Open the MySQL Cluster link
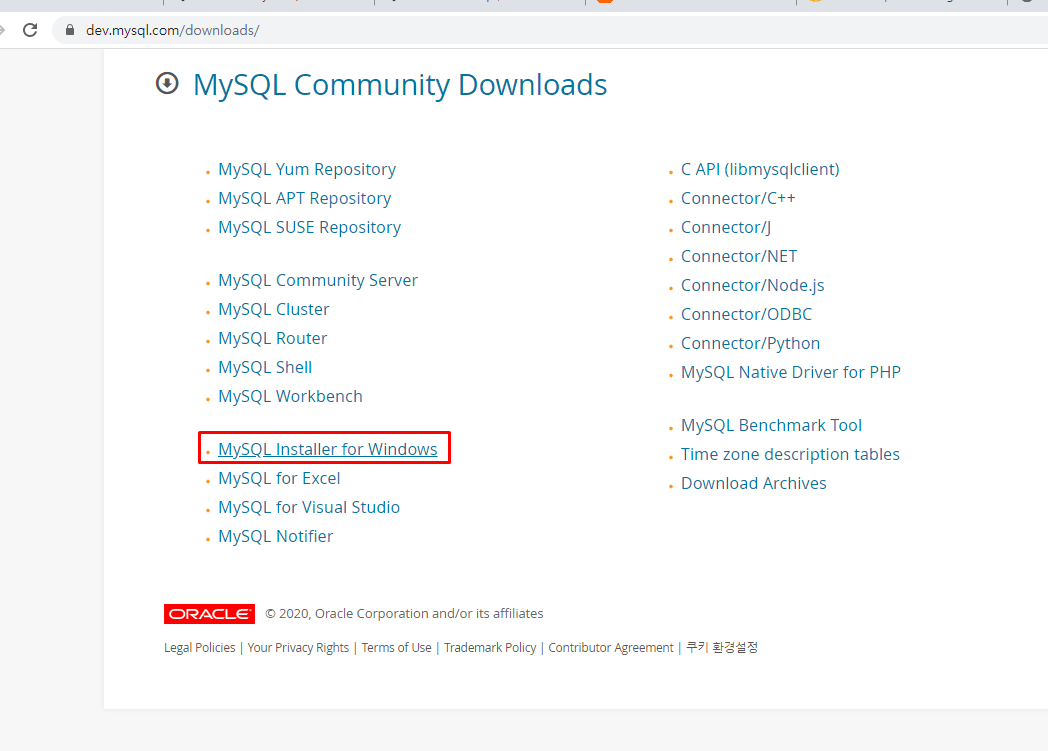Screen dimensions: 1048x751 point(273,309)
